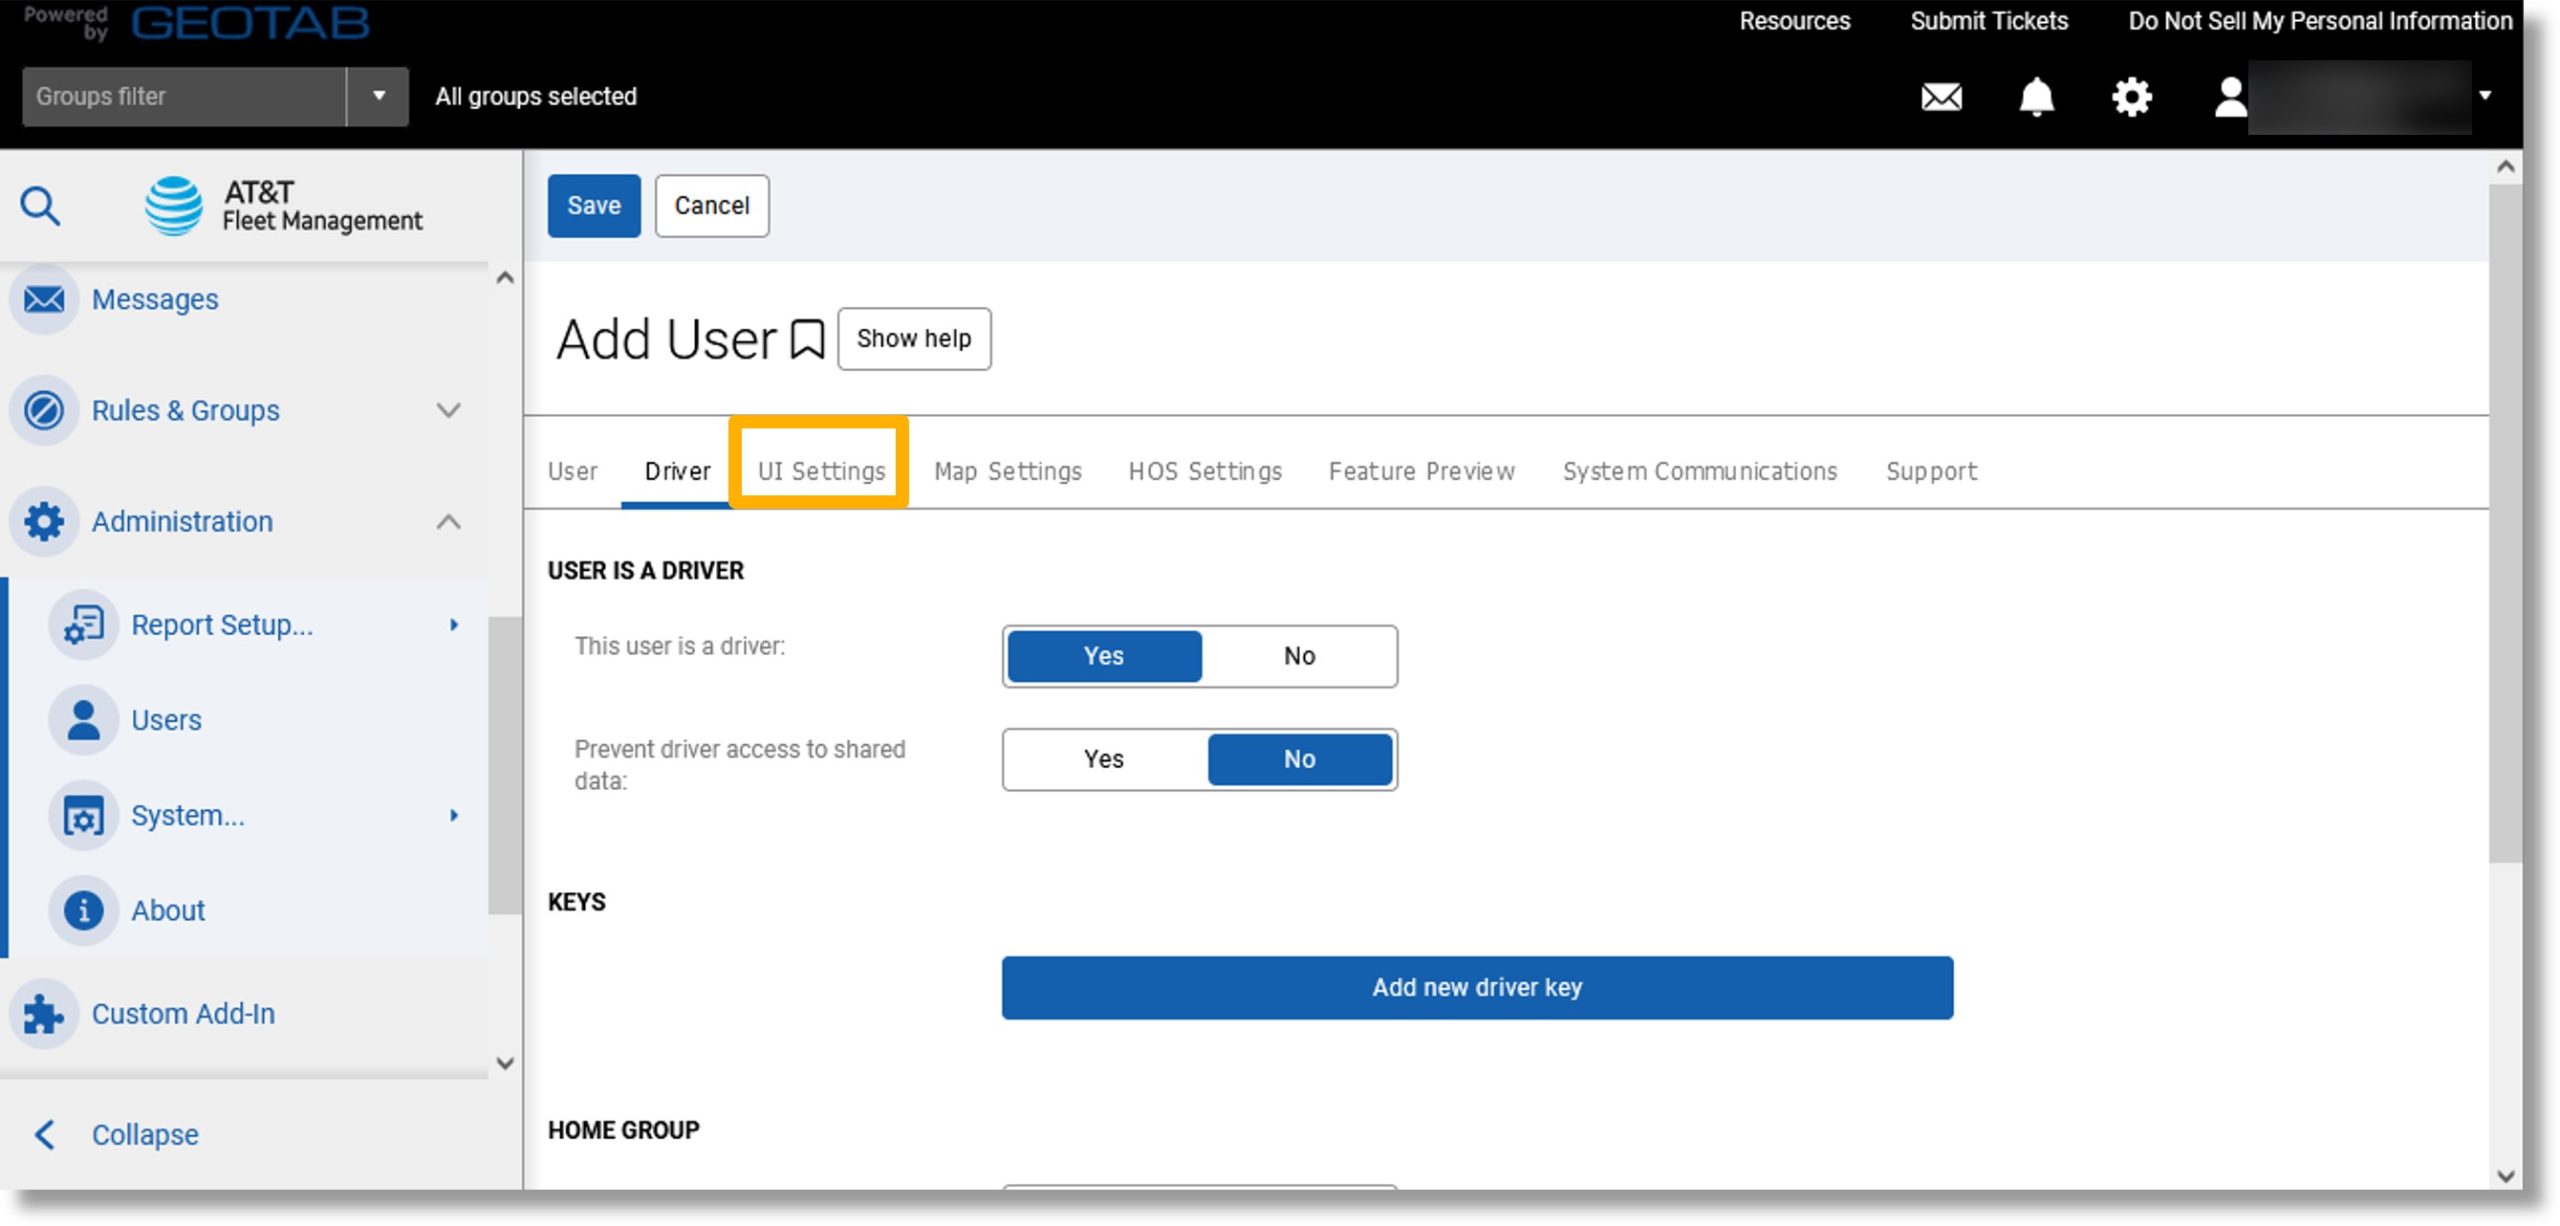Select the HOS Settings tab
2560x1226 pixels.
(x=1205, y=470)
